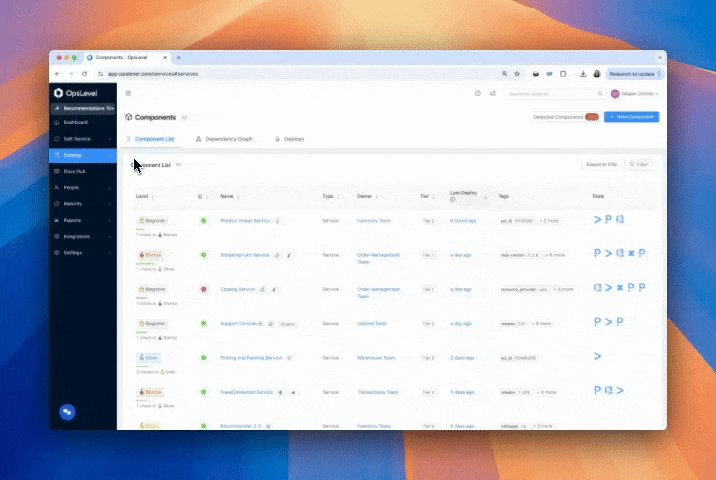This screenshot has width=716, height=480.
Task: Click first tool icon in Product Image Service row
Action: coord(597,219)
